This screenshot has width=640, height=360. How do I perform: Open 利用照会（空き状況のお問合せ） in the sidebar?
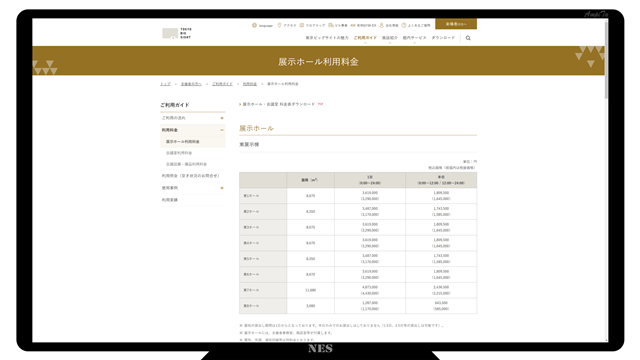(191, 176)
